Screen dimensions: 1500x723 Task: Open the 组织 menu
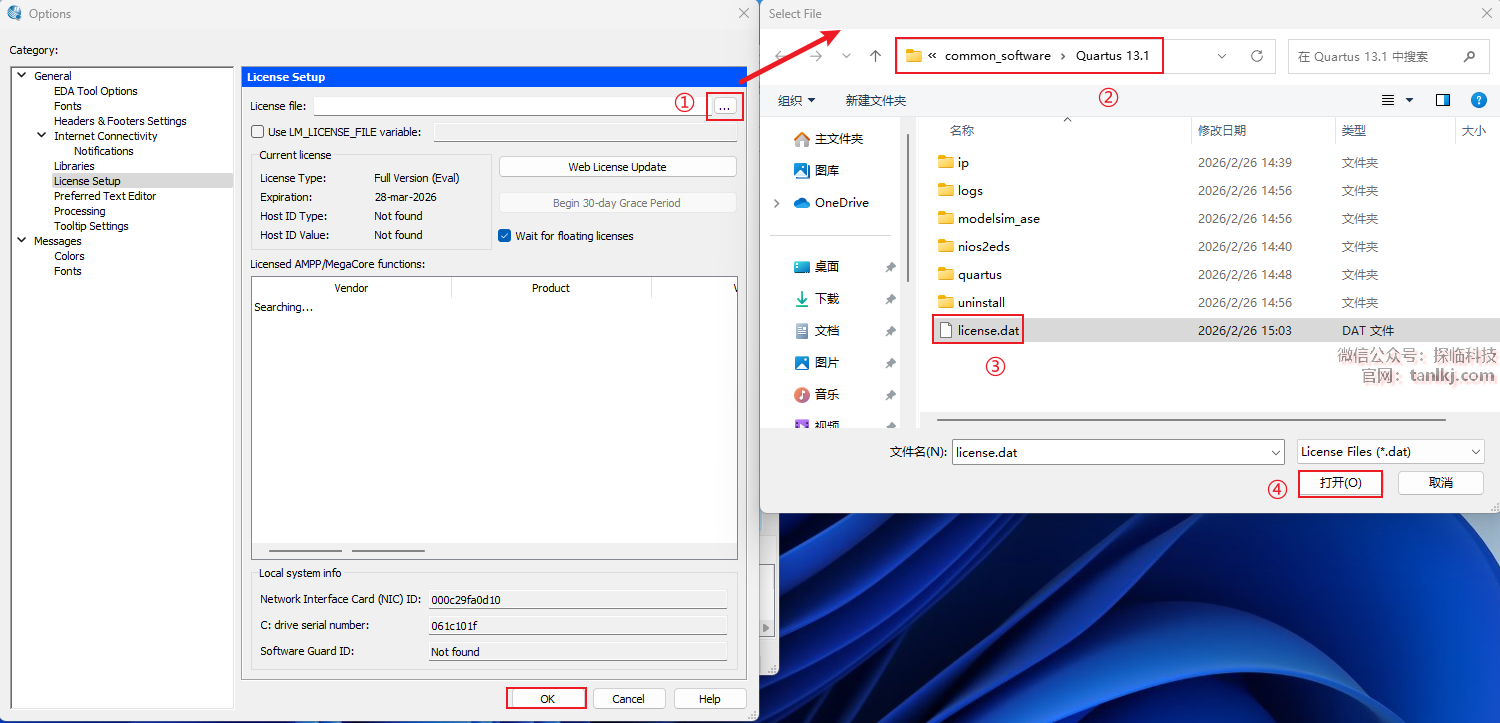tap(796, 100)
